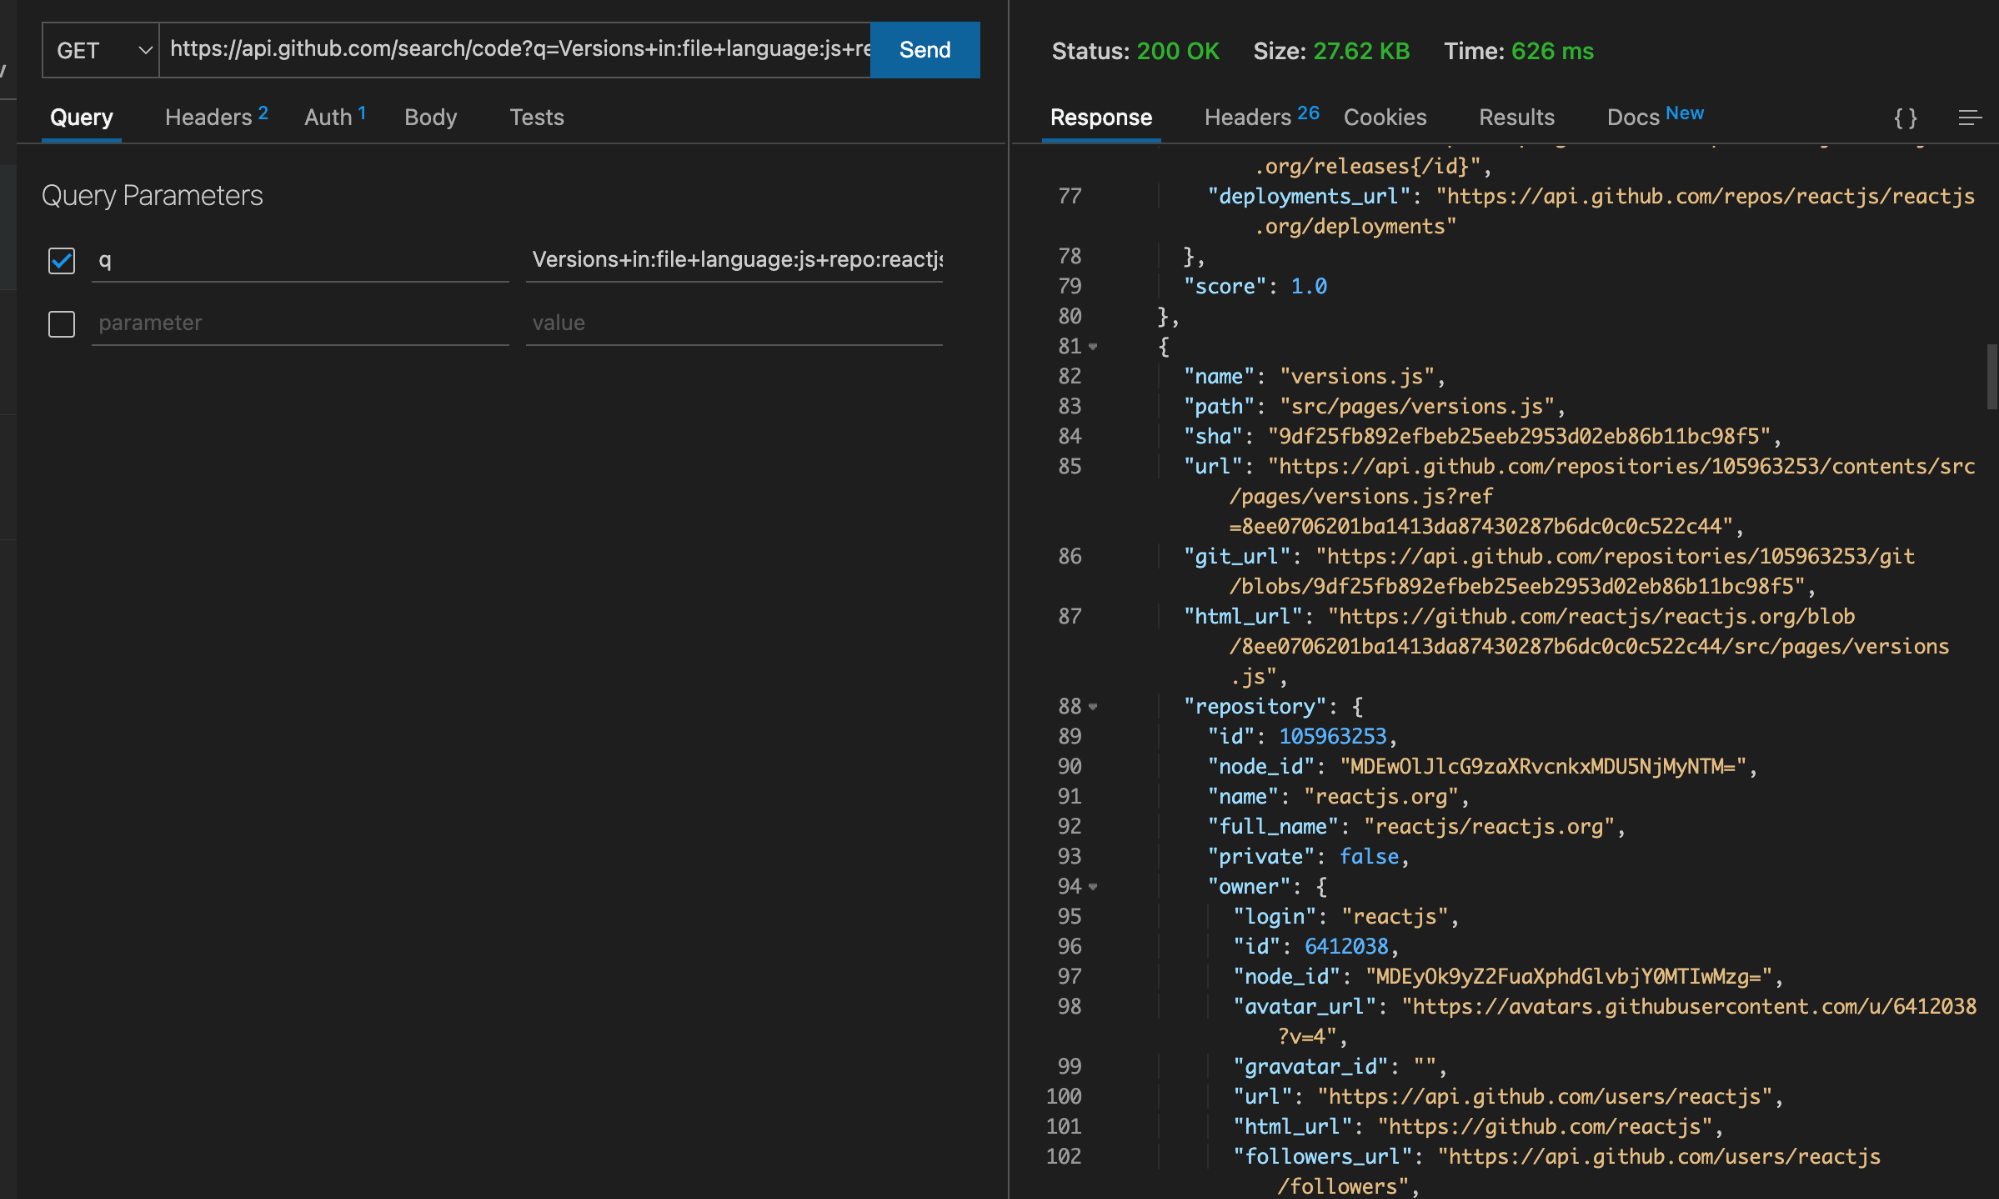Viewport: 1999px width, 1199px height.
Task: Click line number 90 in the gutter
Action: coord(1070,767)
